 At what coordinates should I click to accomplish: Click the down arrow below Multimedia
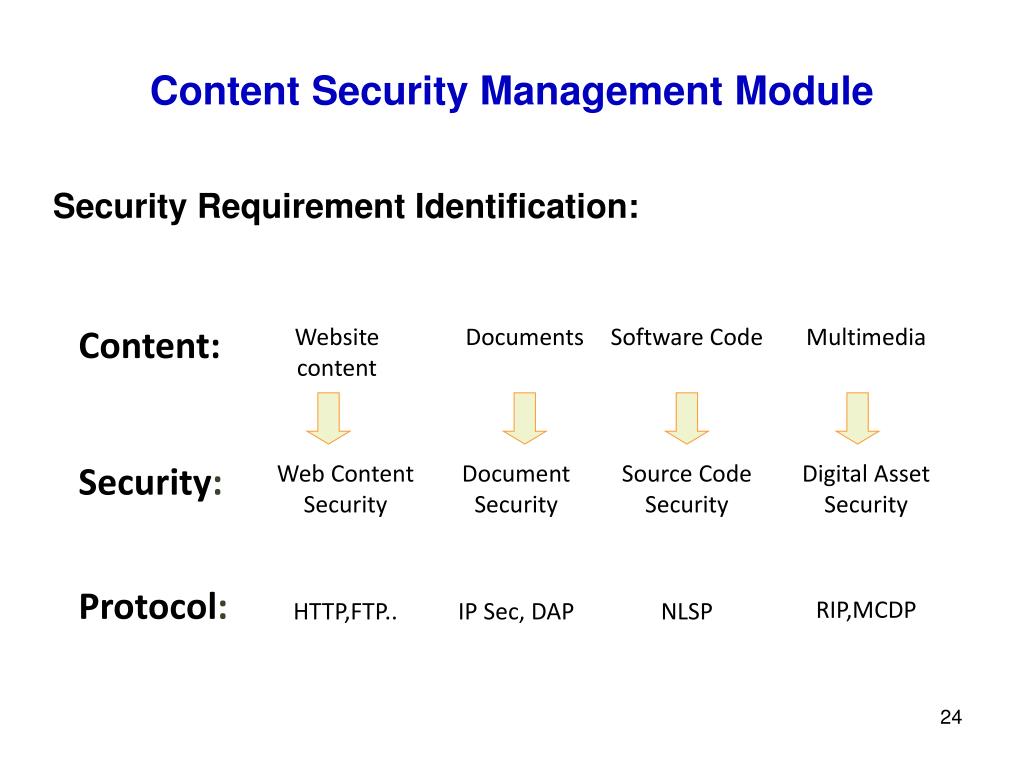pyautogui.click(x=857, y=418)
